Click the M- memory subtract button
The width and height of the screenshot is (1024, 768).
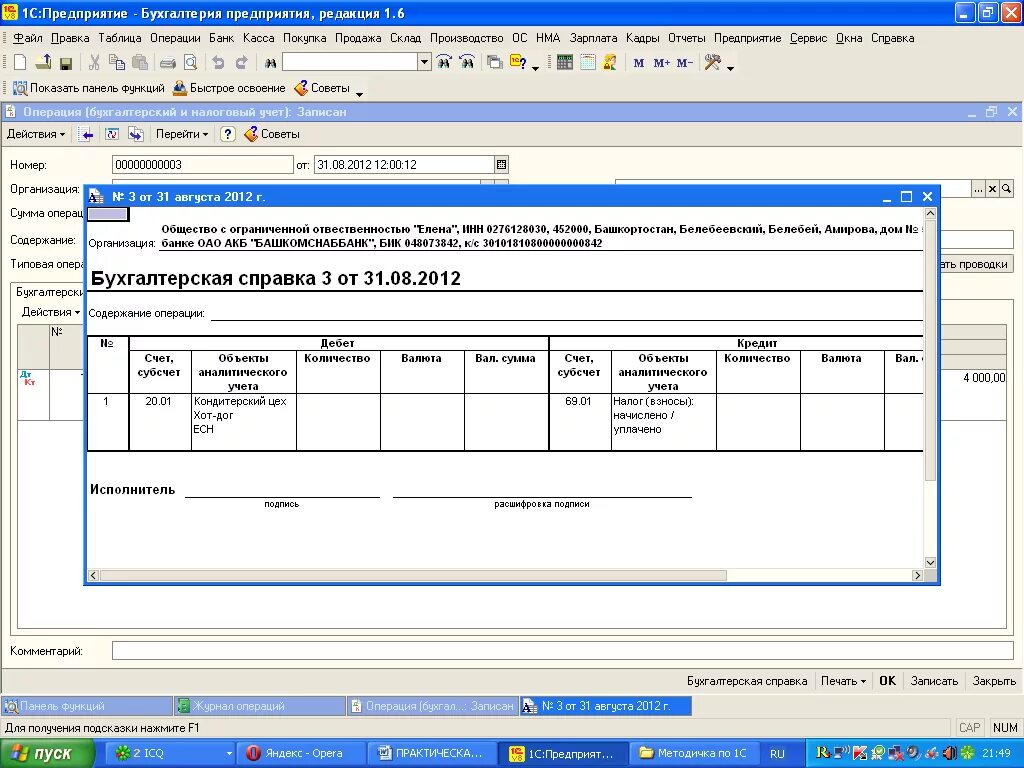[684, 63]
